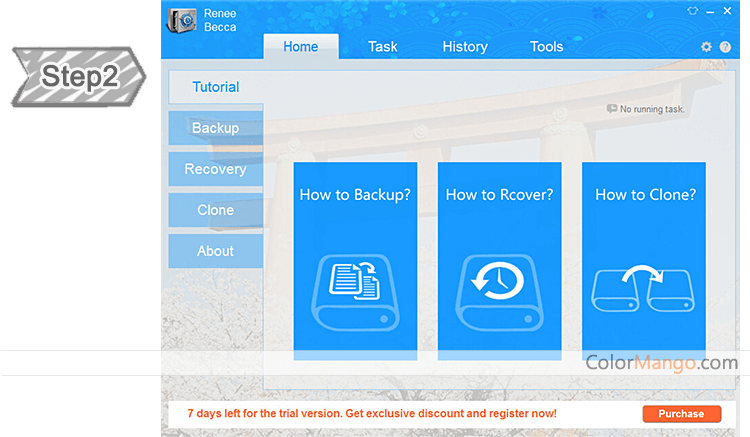Open the Clone sidebar section
The width and height of the screenshot is (750, 437).
tap(215, 210)
